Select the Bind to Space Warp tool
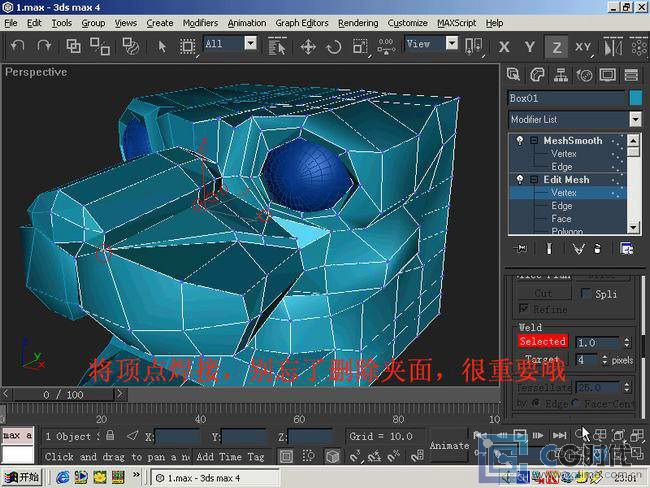The height and width of the screenshot is (488, 650). coord(131,46)
